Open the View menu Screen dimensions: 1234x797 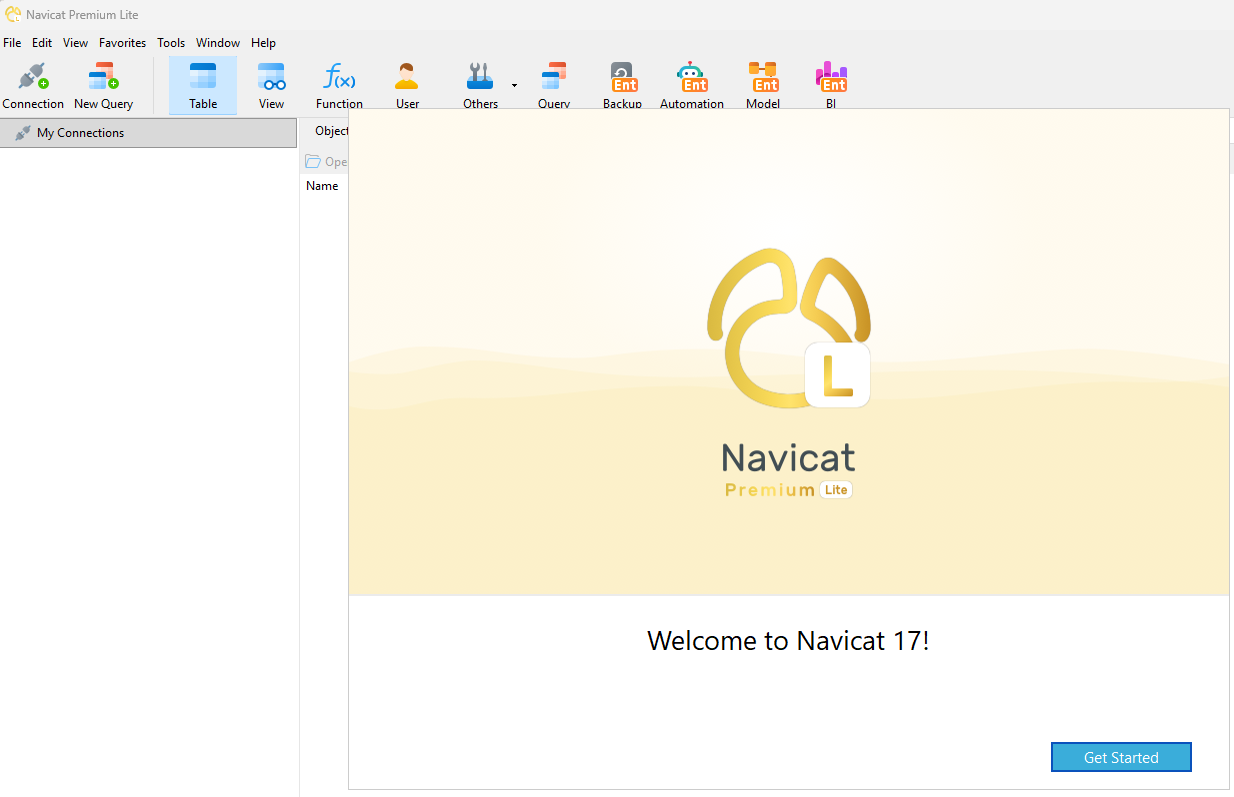pos(75,43)
